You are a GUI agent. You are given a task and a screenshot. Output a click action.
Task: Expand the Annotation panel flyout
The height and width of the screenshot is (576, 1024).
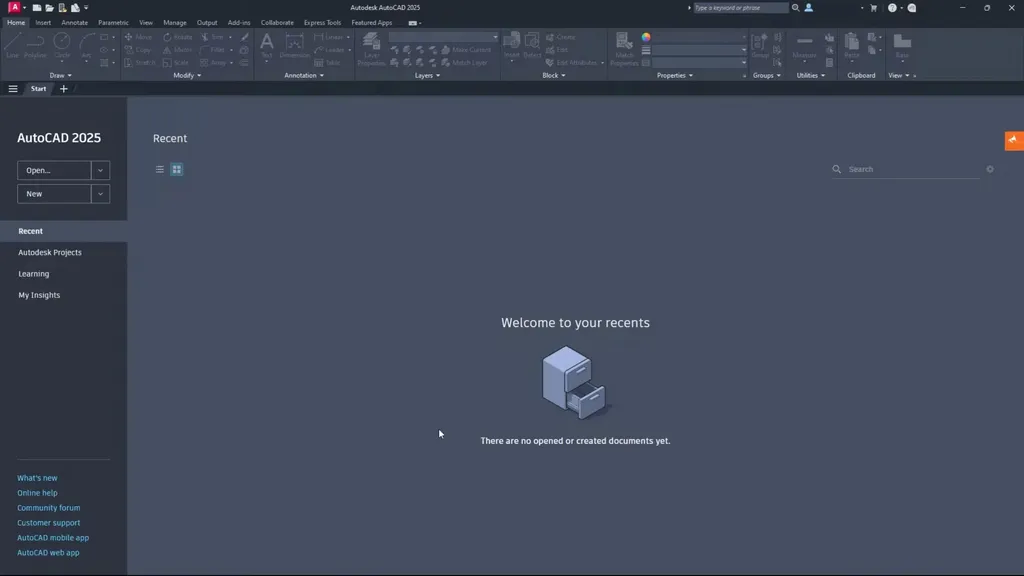tap(304, 75)
